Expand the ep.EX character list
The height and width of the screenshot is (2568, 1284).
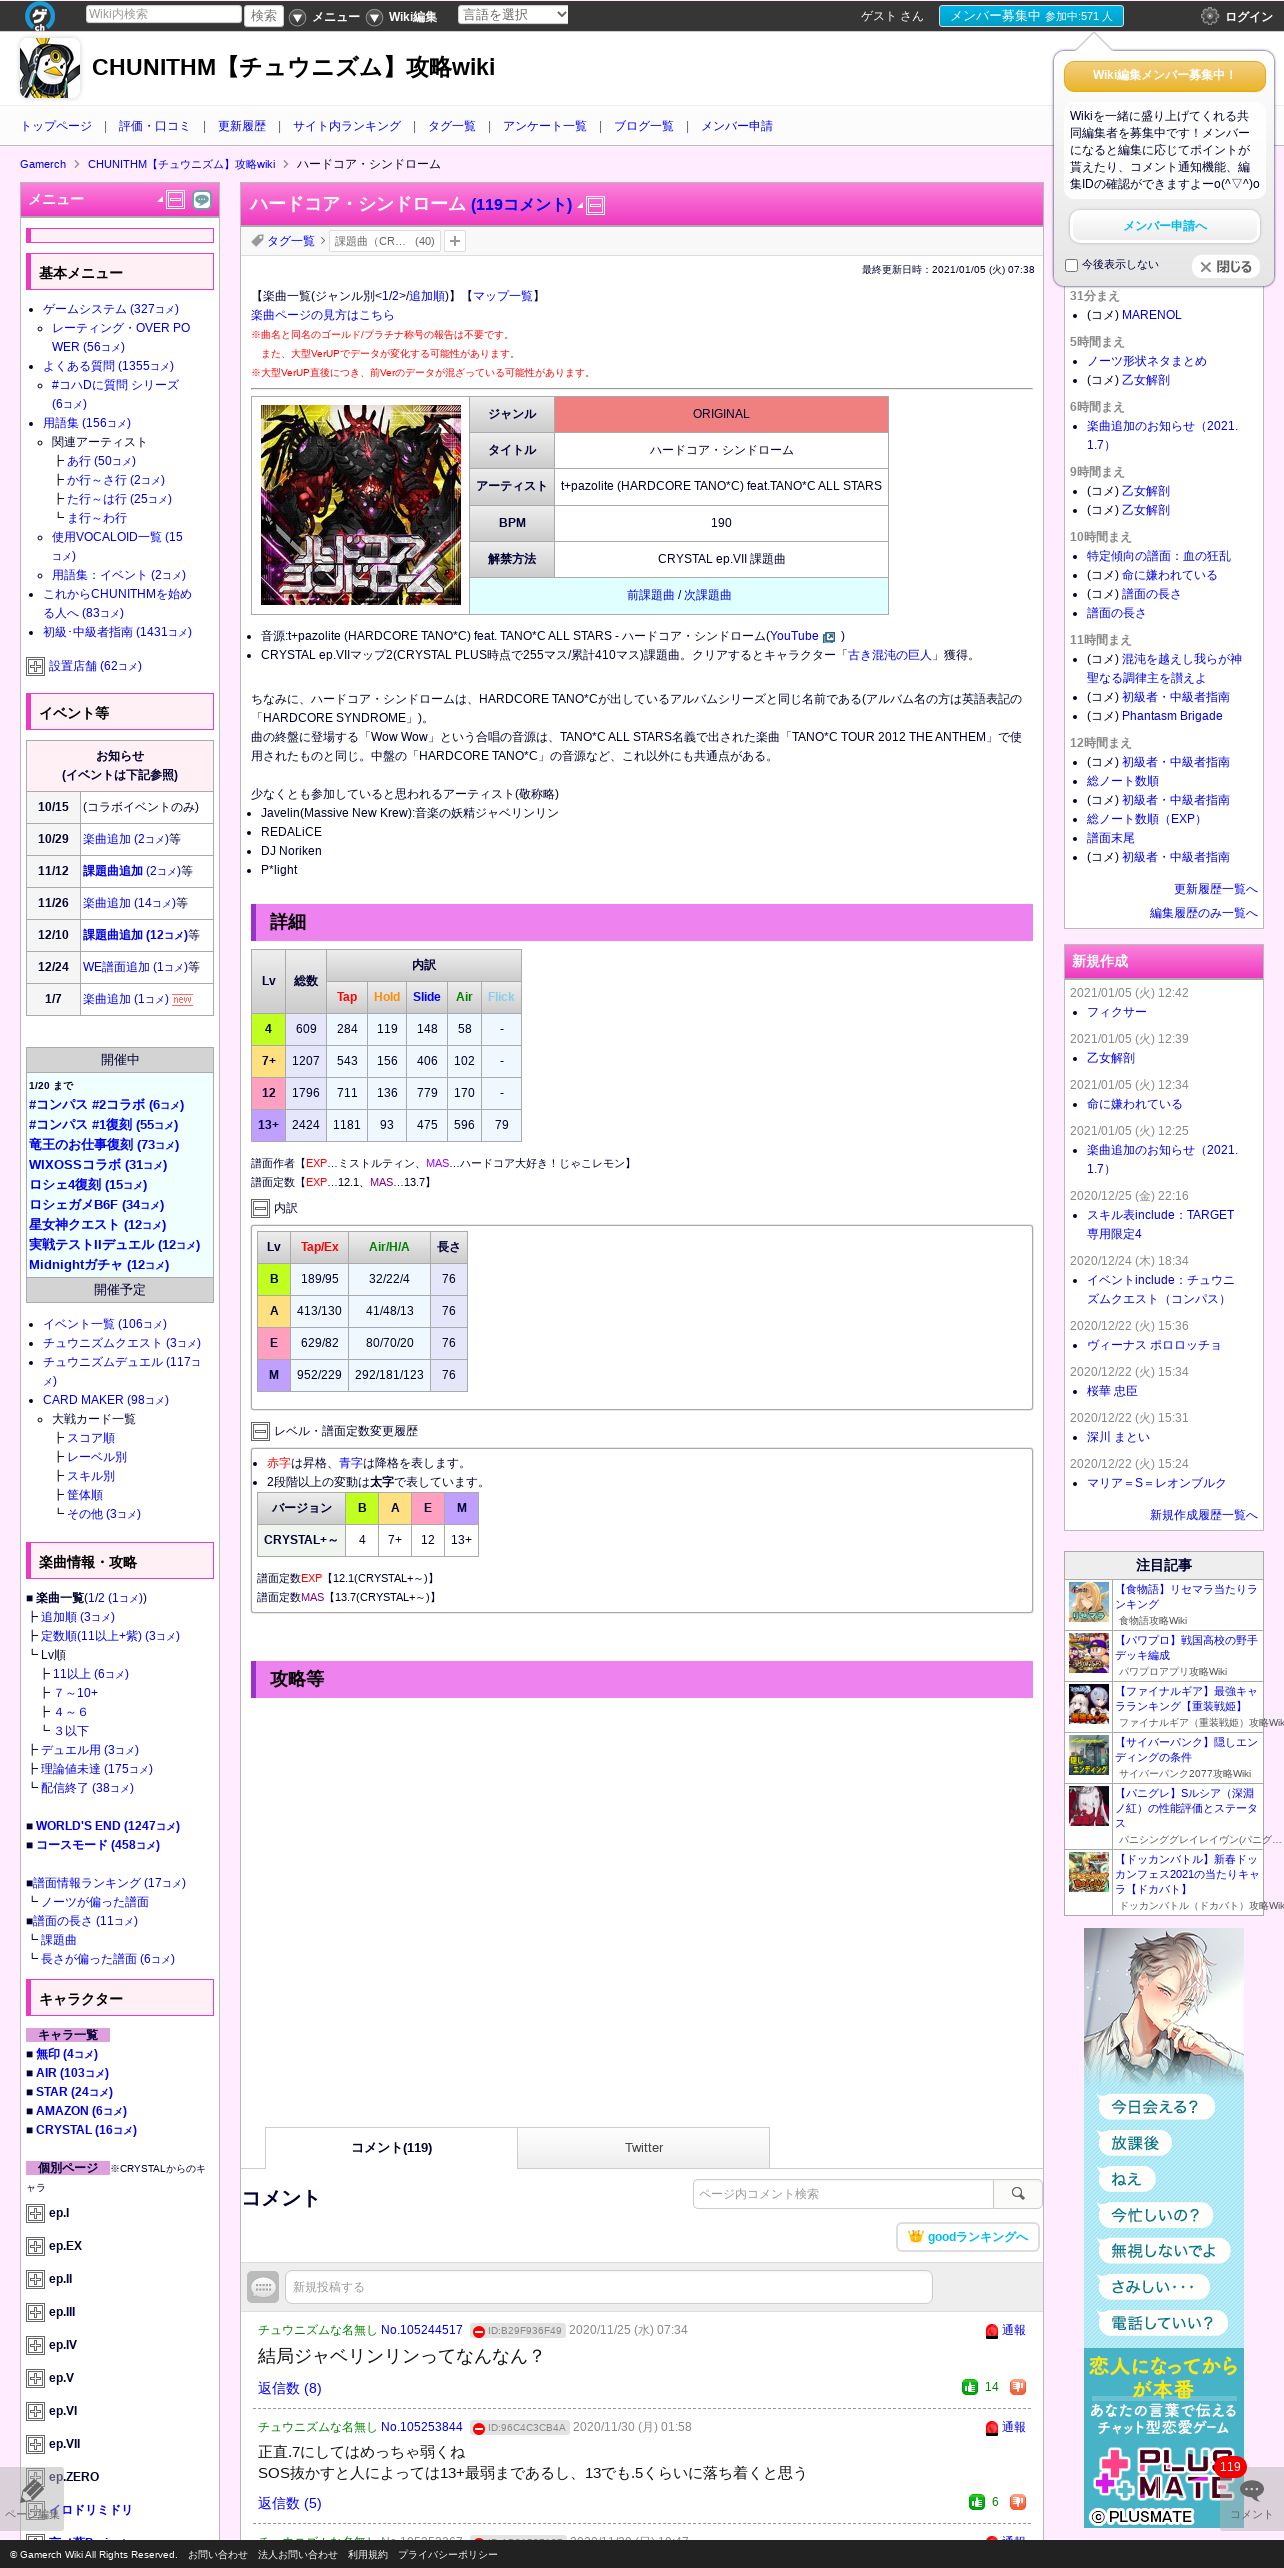tap(35, 2246)
